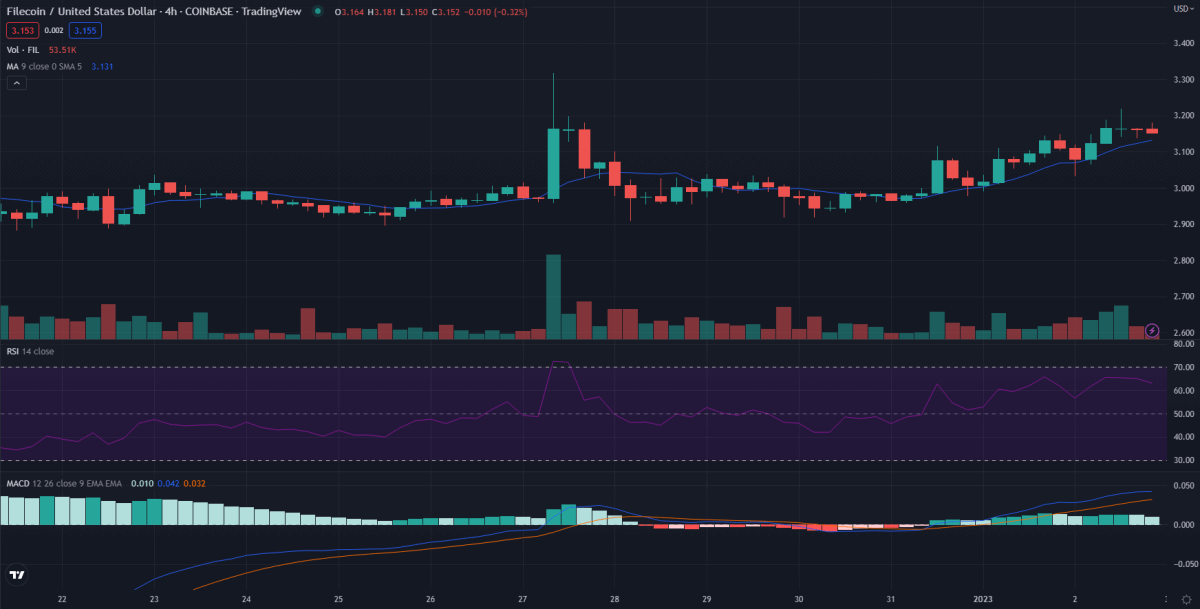This screenshot has width=1200, height=609.
Task: Click the 2023 label on time axis
Action: click(x=983, y=599)
